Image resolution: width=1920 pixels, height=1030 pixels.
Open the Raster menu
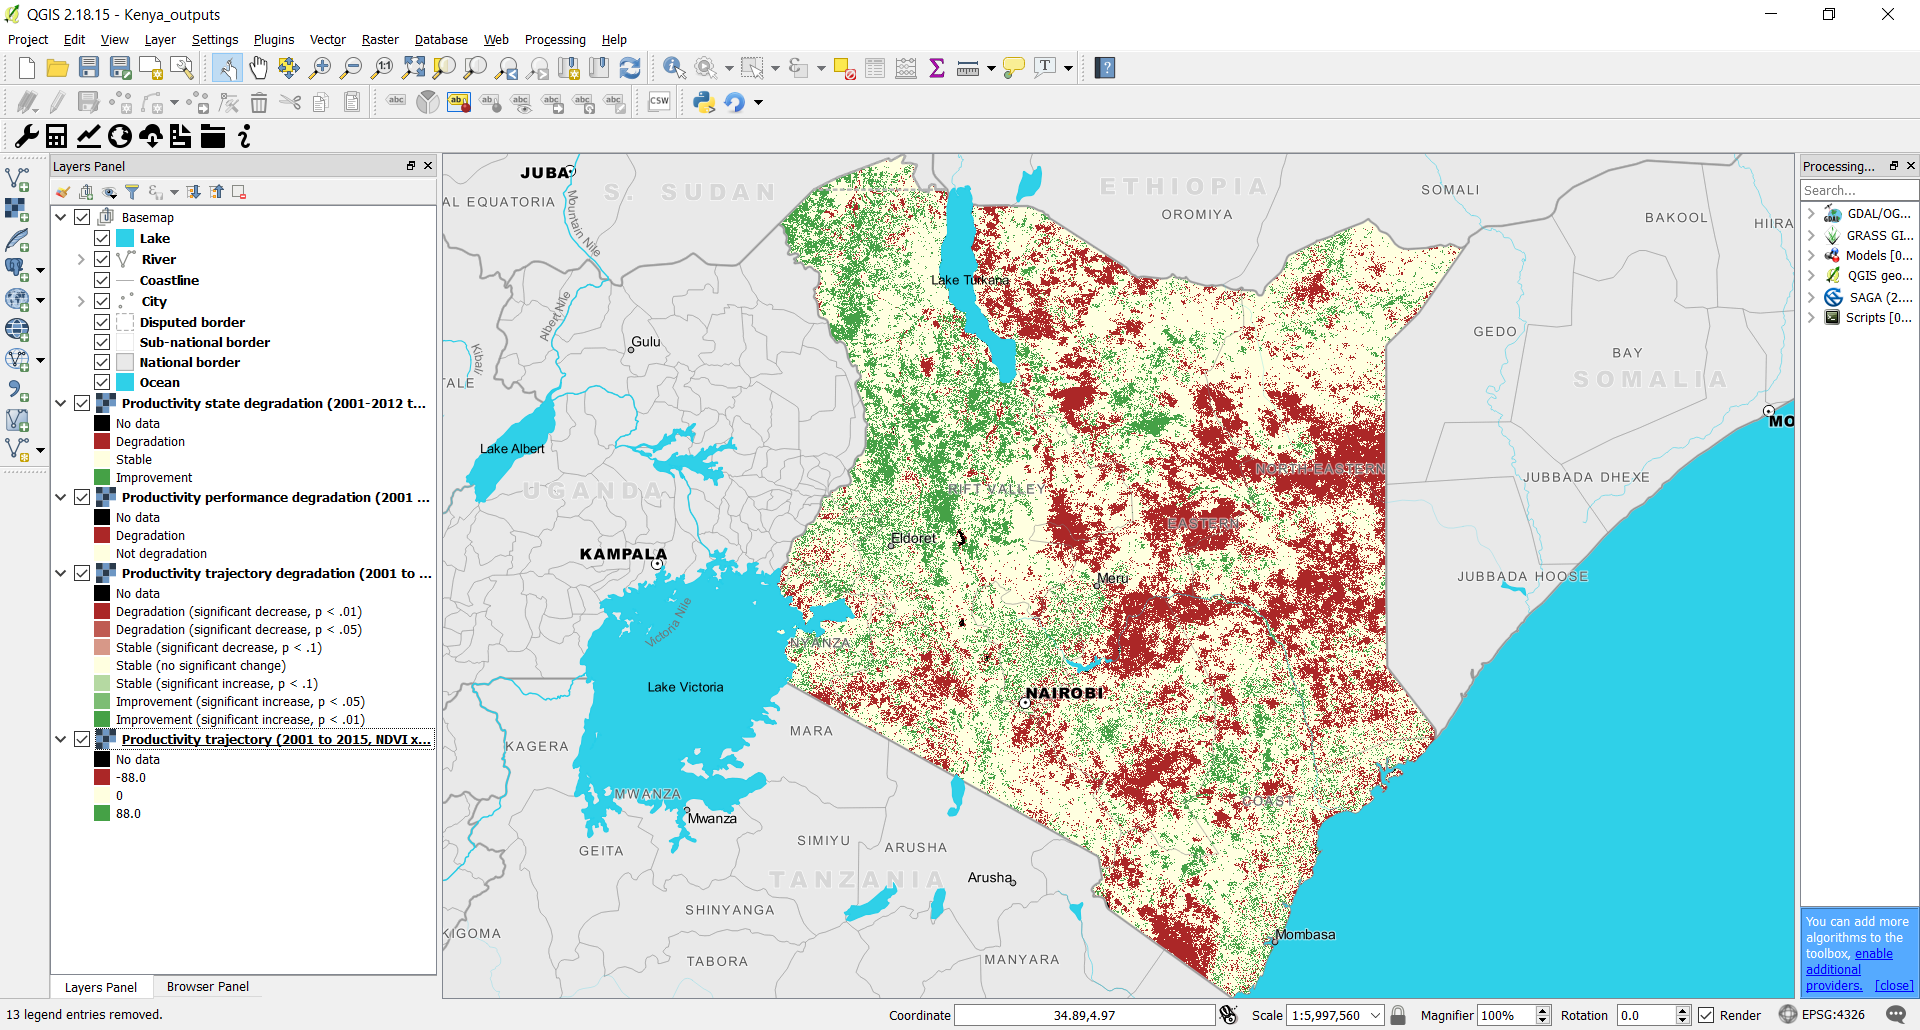380,40
